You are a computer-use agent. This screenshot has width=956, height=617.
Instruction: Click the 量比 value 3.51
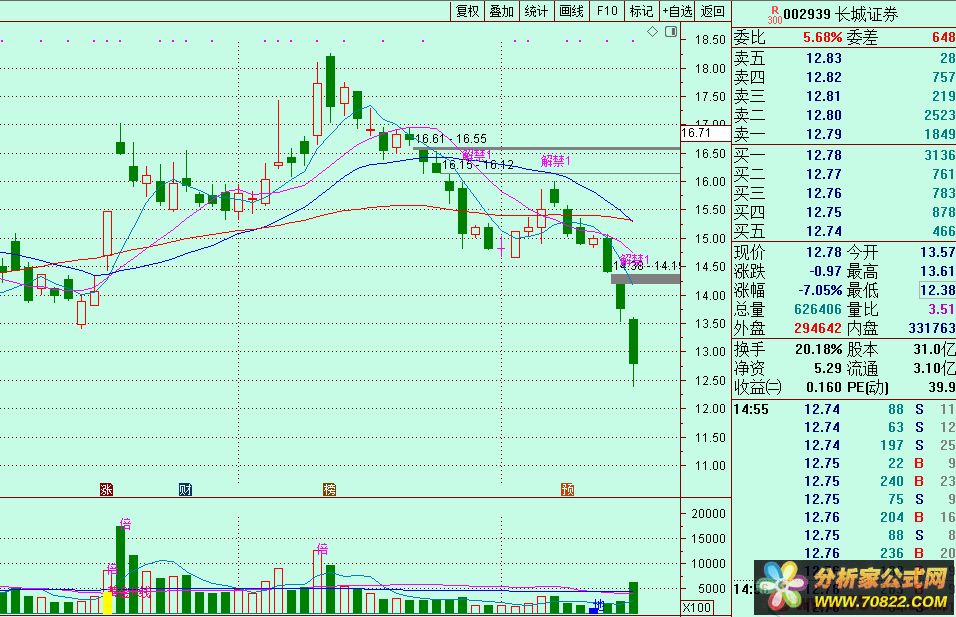(941, 309)
